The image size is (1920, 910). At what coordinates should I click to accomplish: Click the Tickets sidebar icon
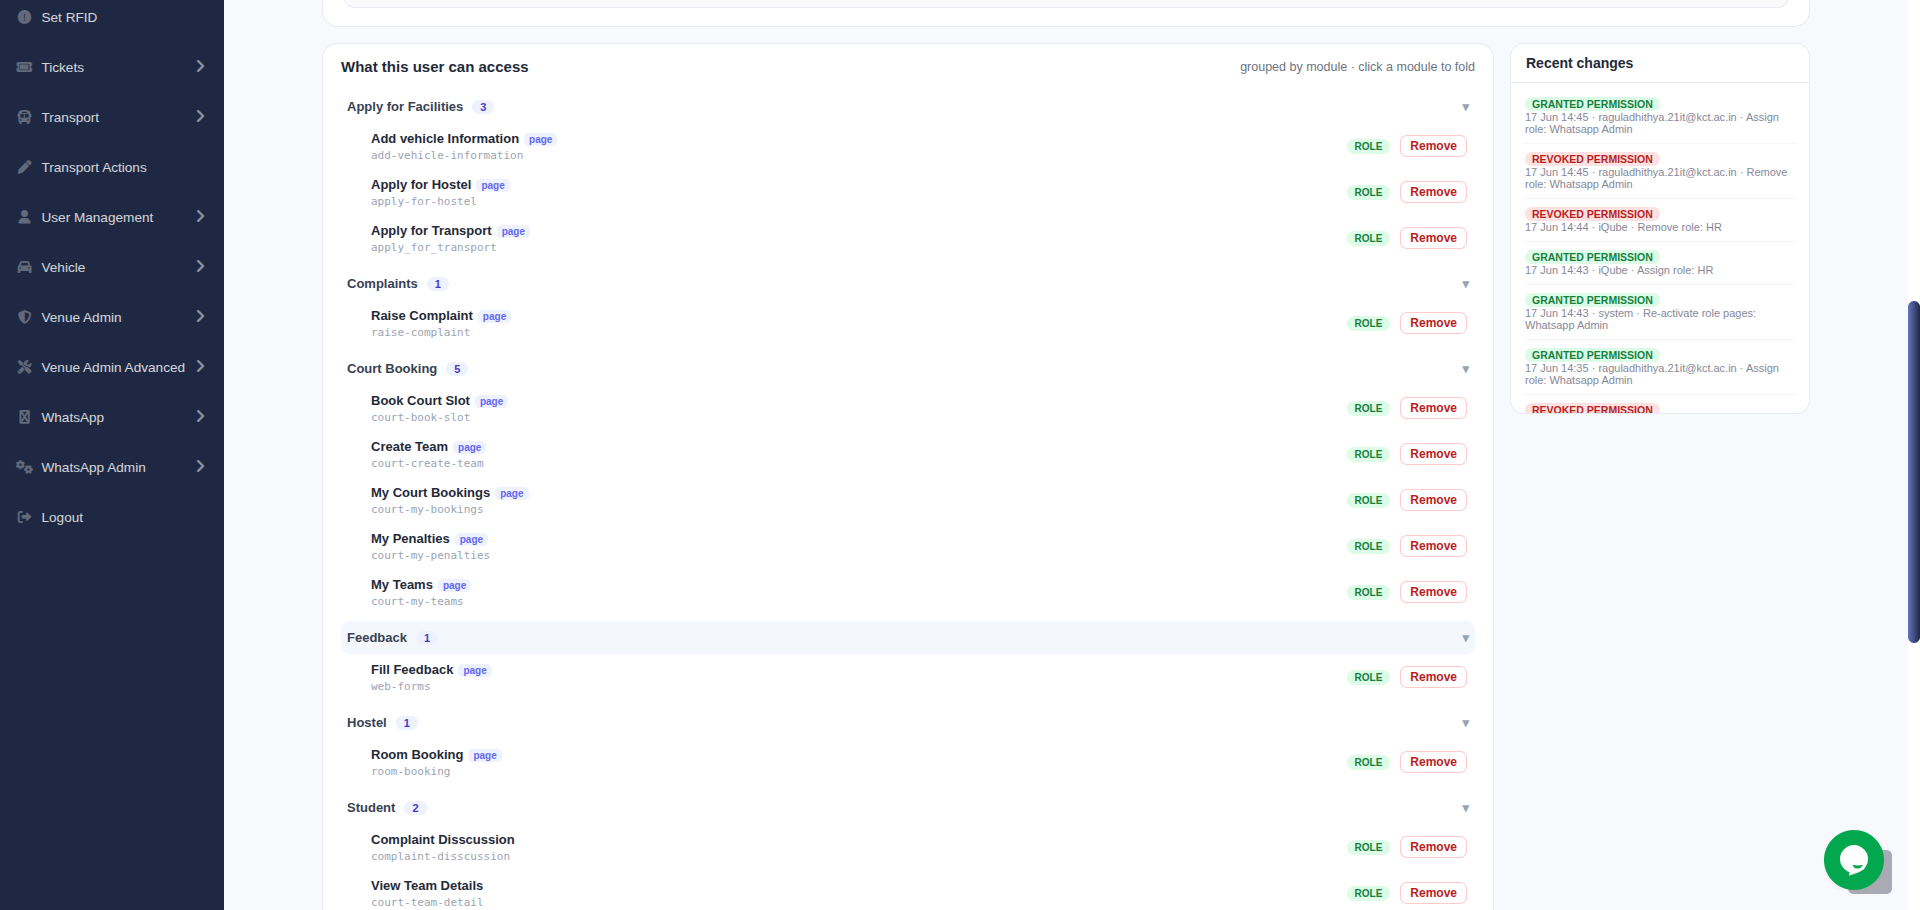coord(24,67)
